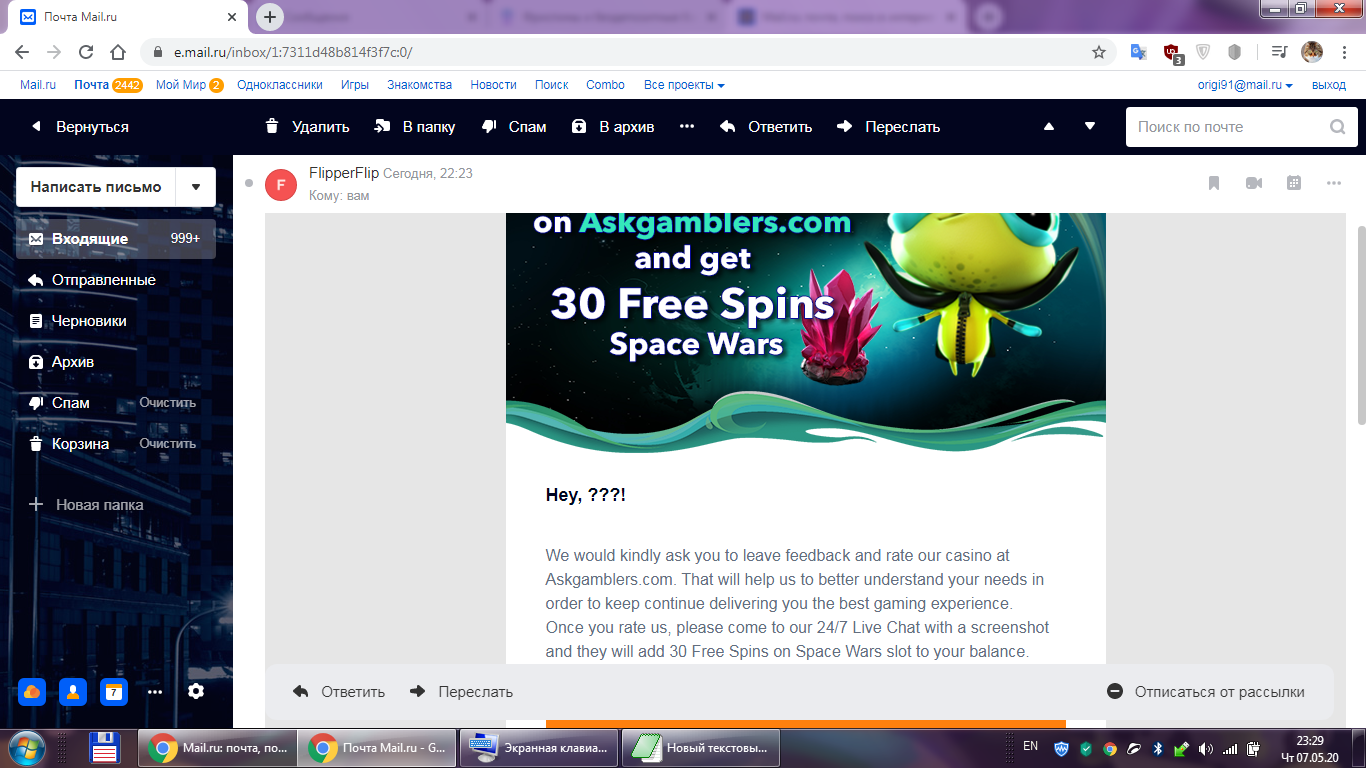Open Новый текстовый taskbar item

click(x=701, y=748)
